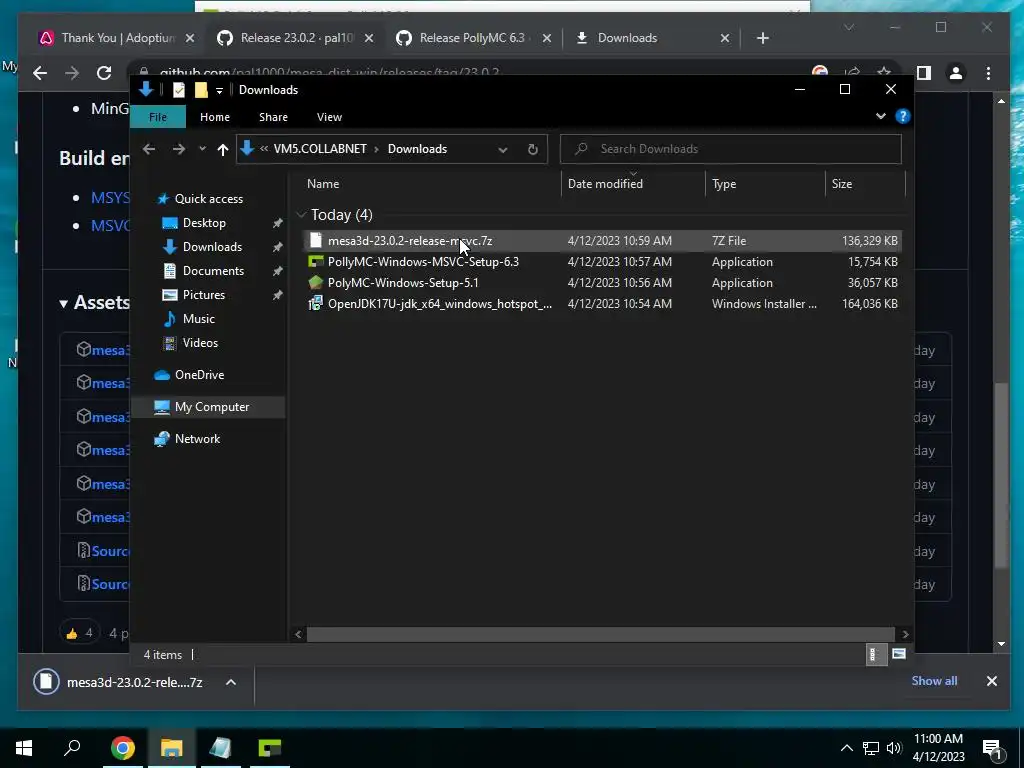The width and height of the screenshot is (1024, 768).
Task: Go forward in File Explorer
Action: pos(178,149)
